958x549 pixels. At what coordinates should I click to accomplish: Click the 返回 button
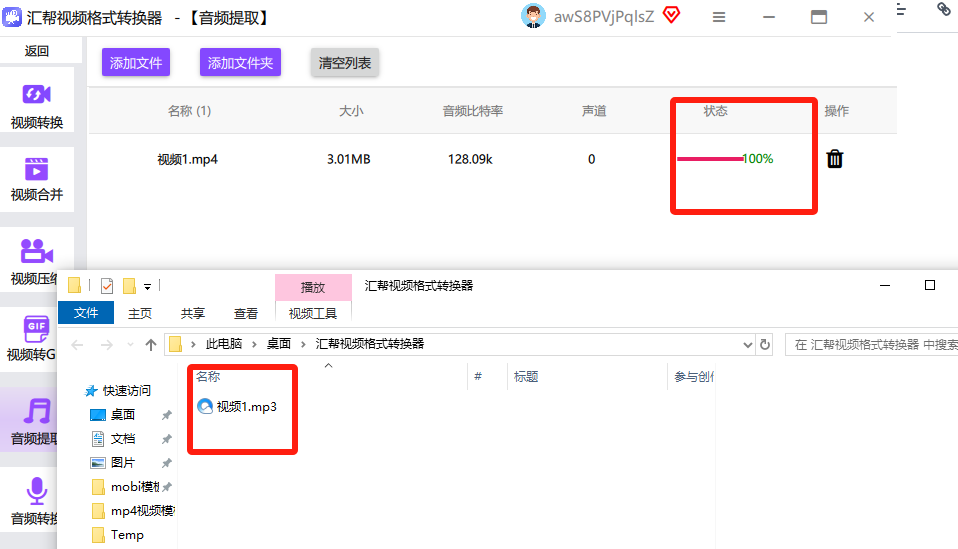tap(37, 51)
